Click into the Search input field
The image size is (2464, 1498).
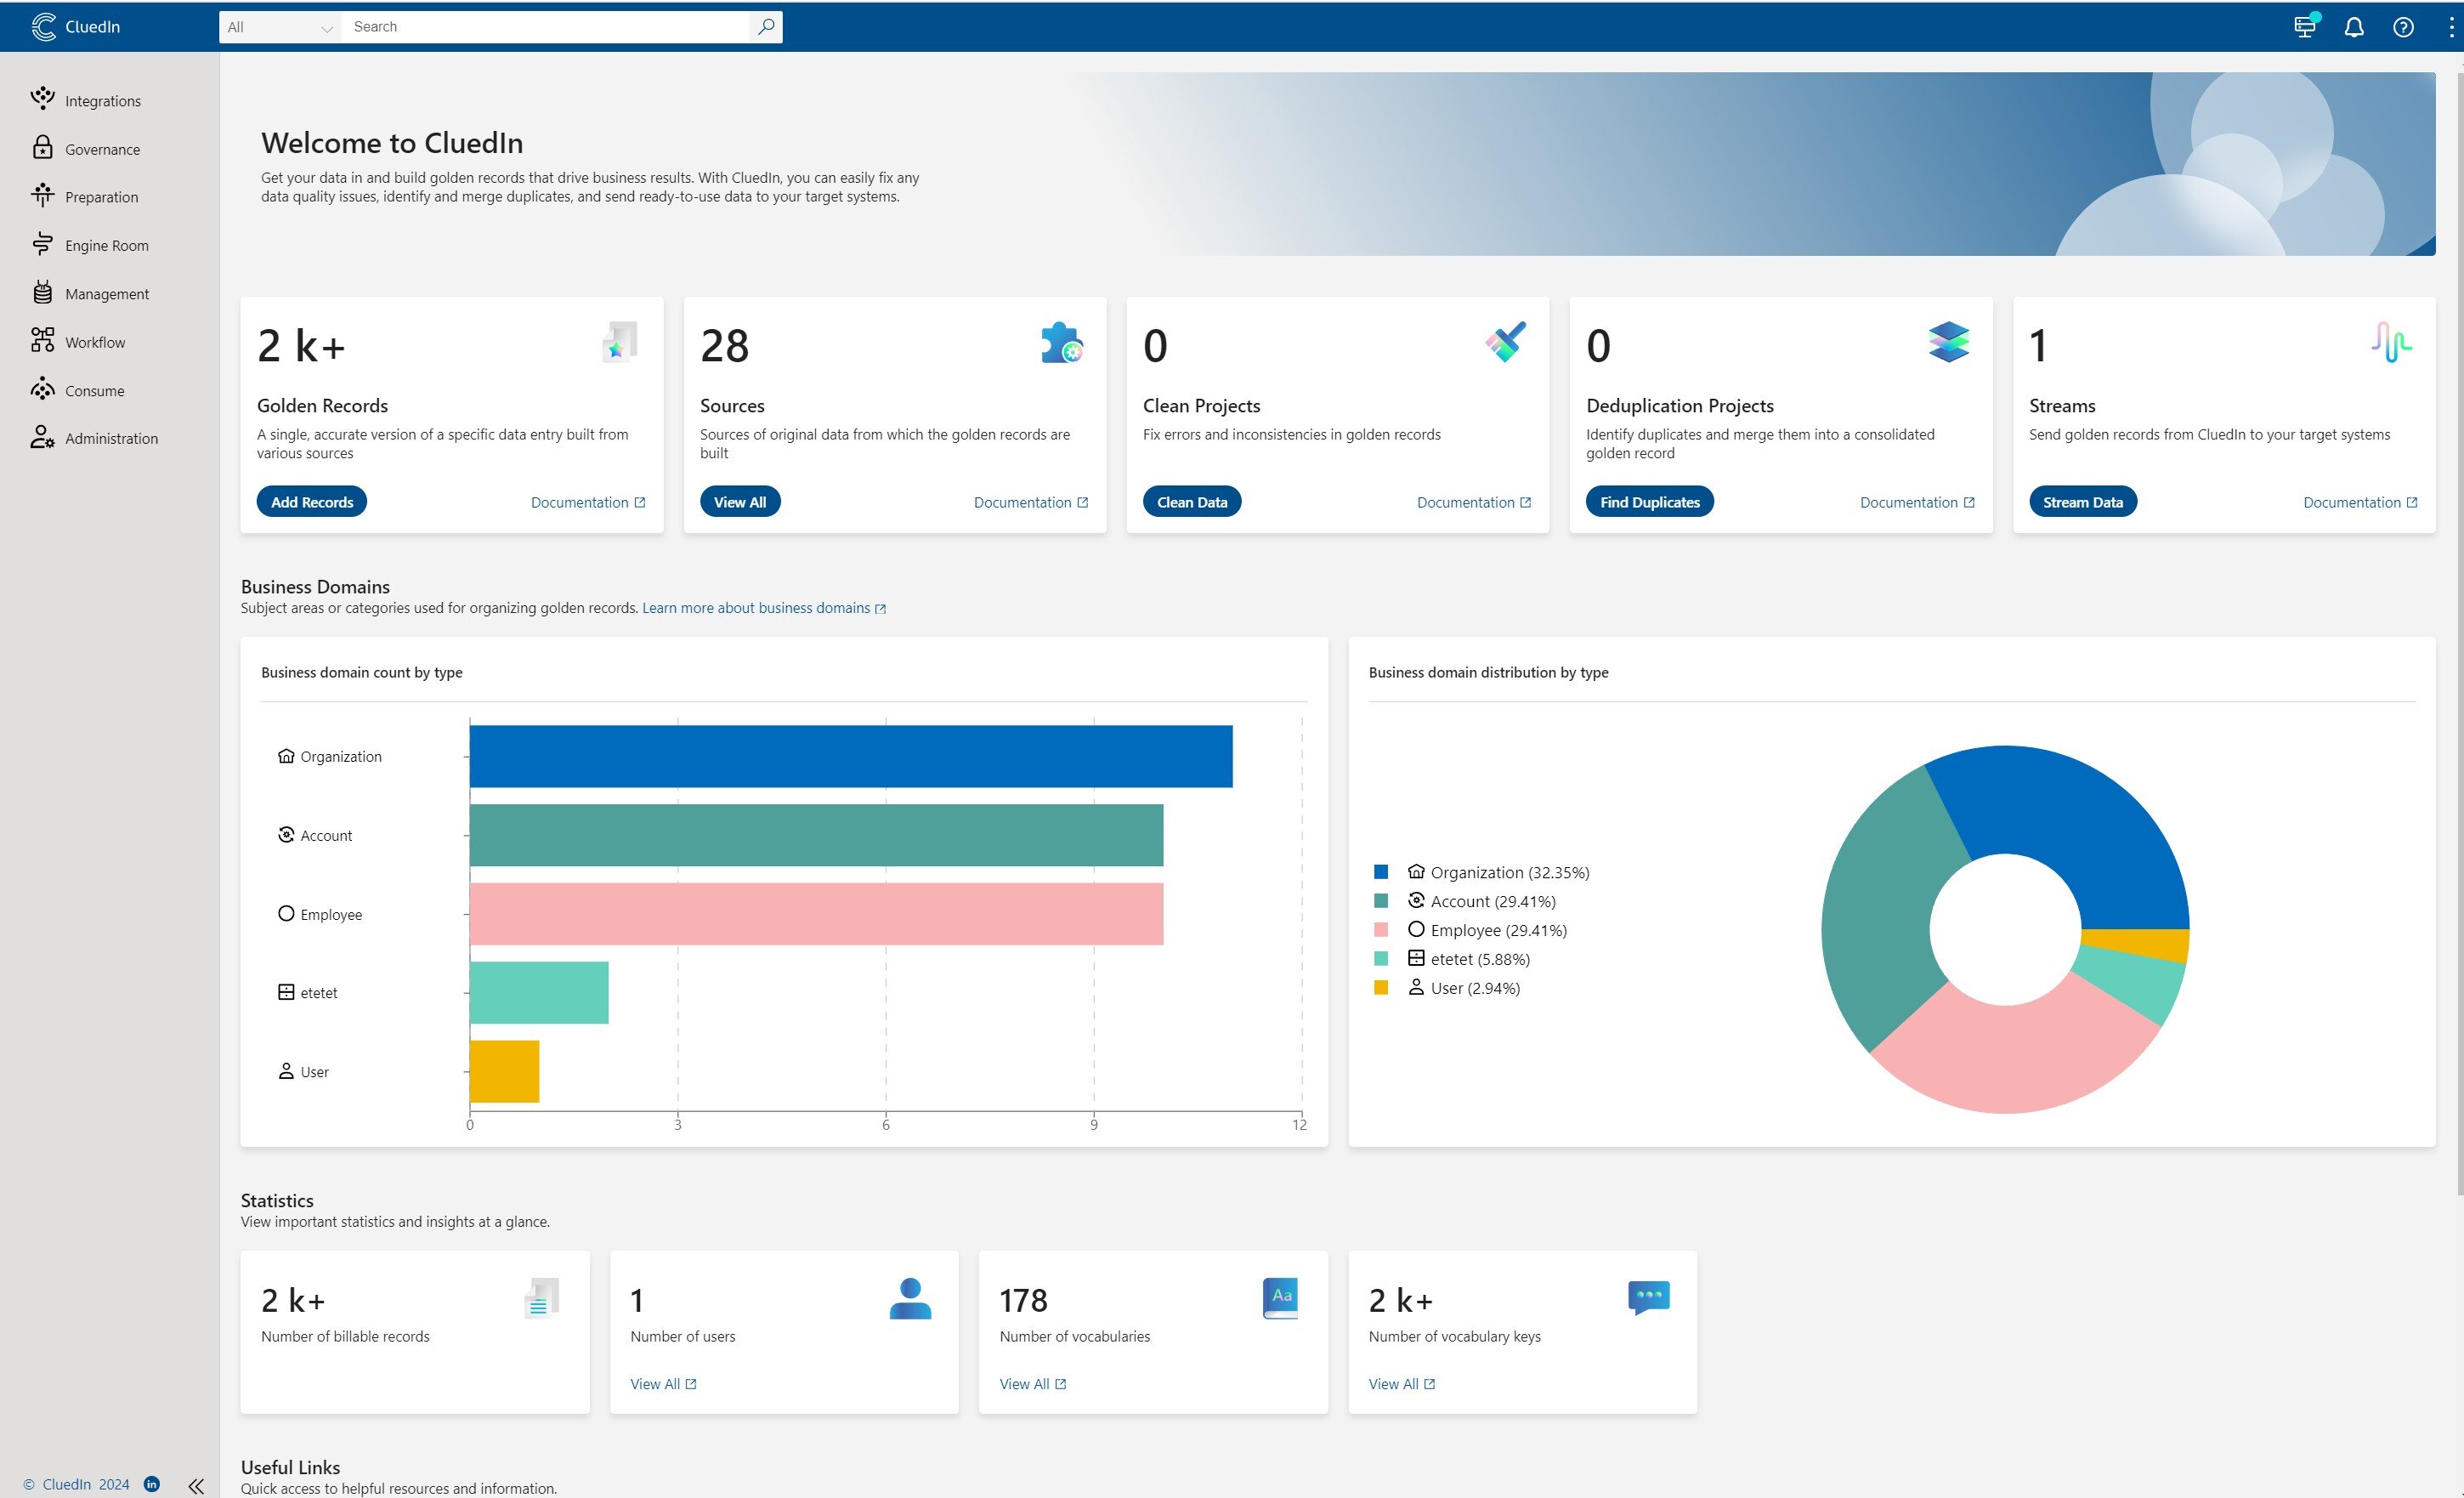click(x=545, y=27)
